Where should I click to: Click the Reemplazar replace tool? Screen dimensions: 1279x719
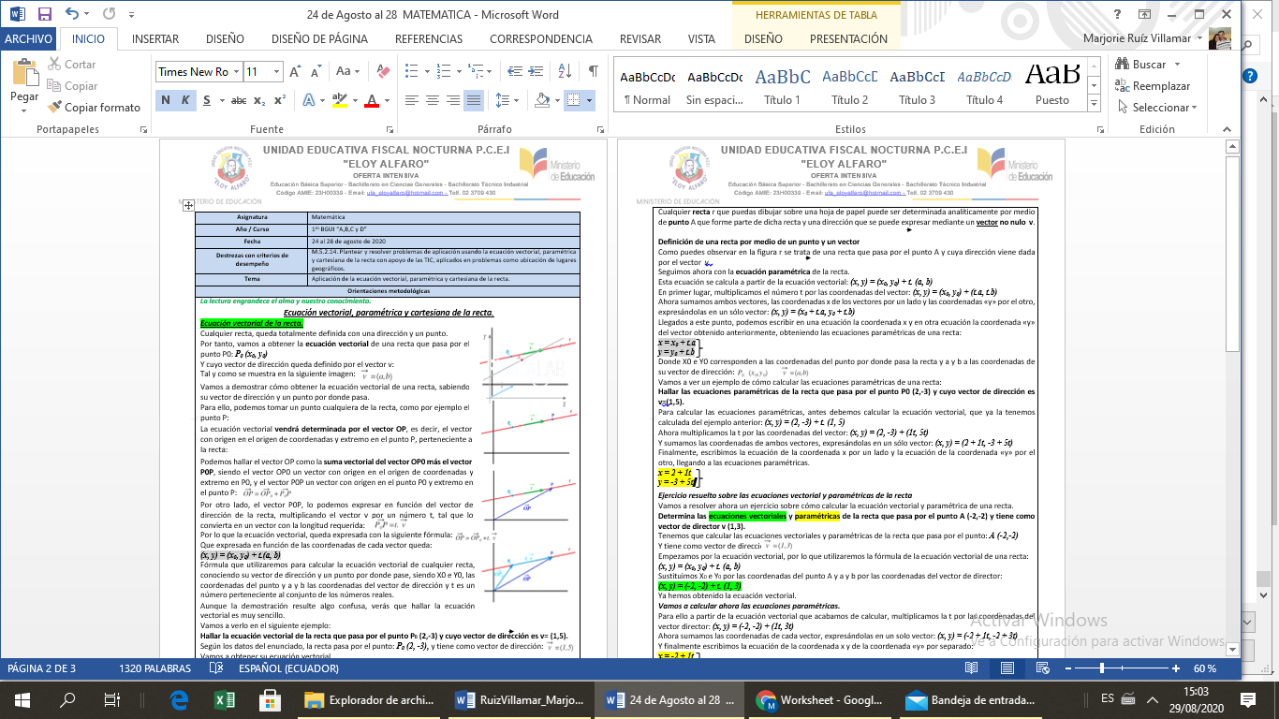(x=1153, y=86)
